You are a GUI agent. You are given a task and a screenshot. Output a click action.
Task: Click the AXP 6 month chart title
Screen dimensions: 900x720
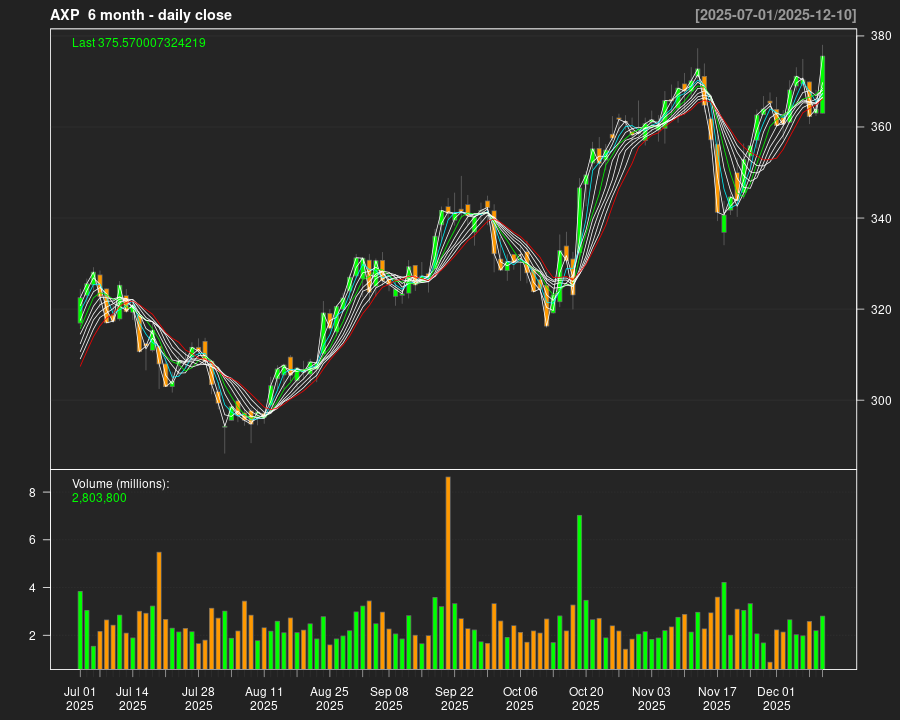pos(141,15)
